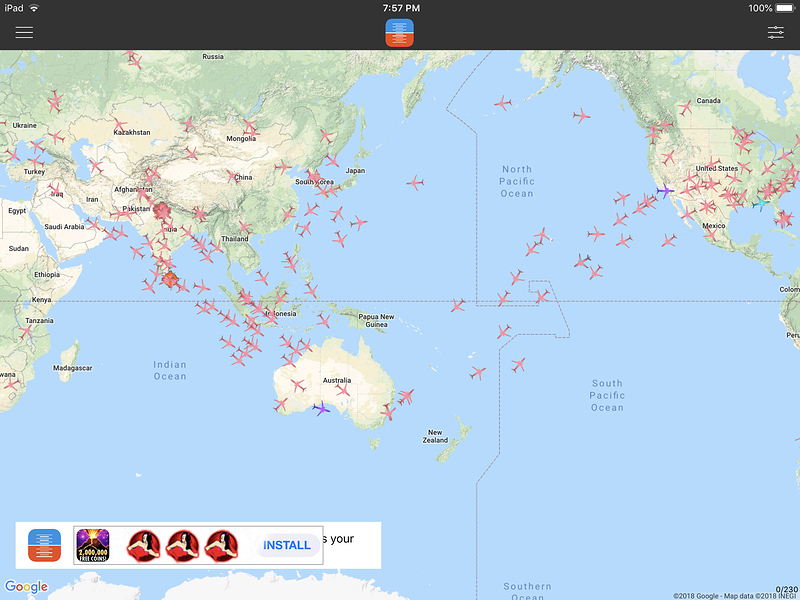Click the Indian Ocean label

pos(170,370)
